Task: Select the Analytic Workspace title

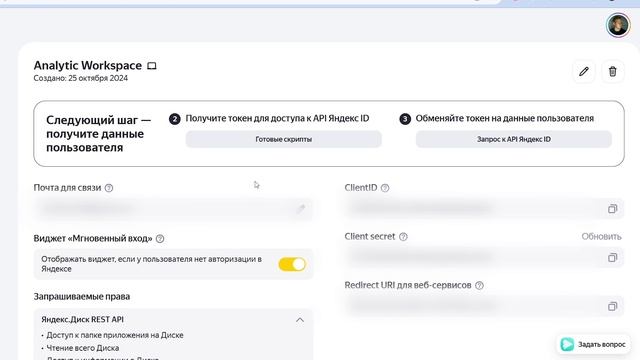Action: tap(88, 66)
